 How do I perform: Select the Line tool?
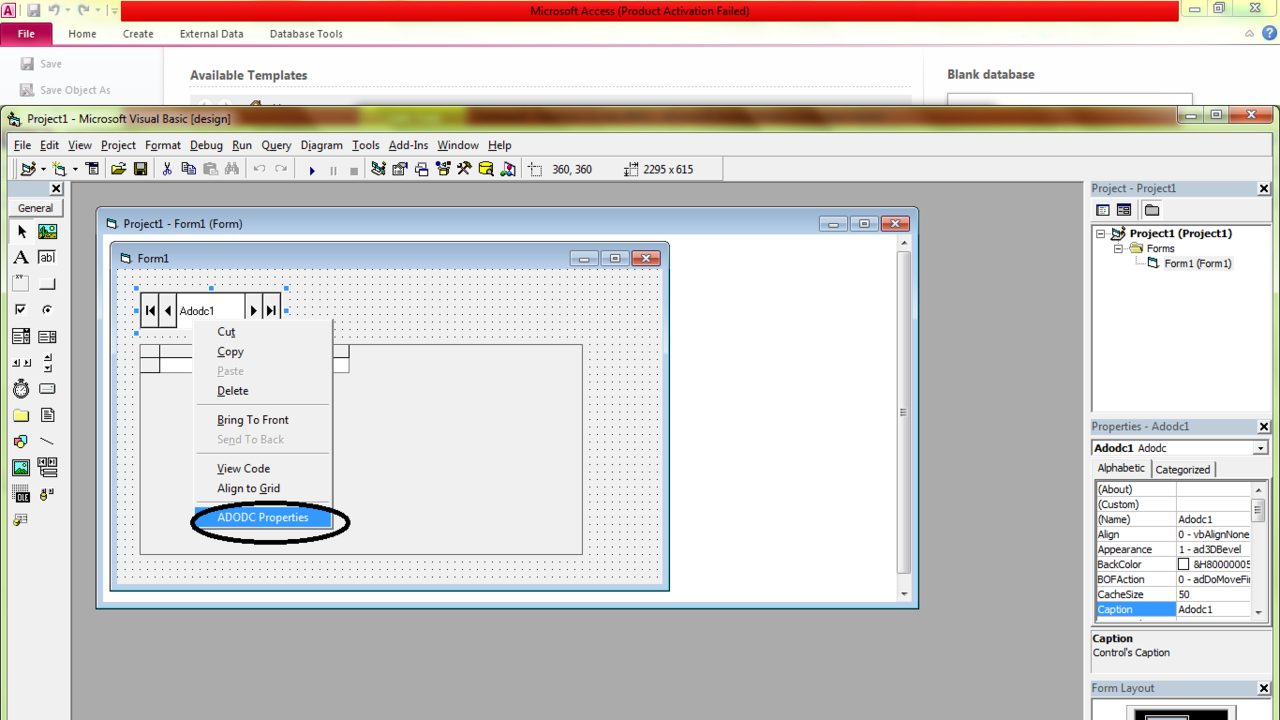point(47,441)
